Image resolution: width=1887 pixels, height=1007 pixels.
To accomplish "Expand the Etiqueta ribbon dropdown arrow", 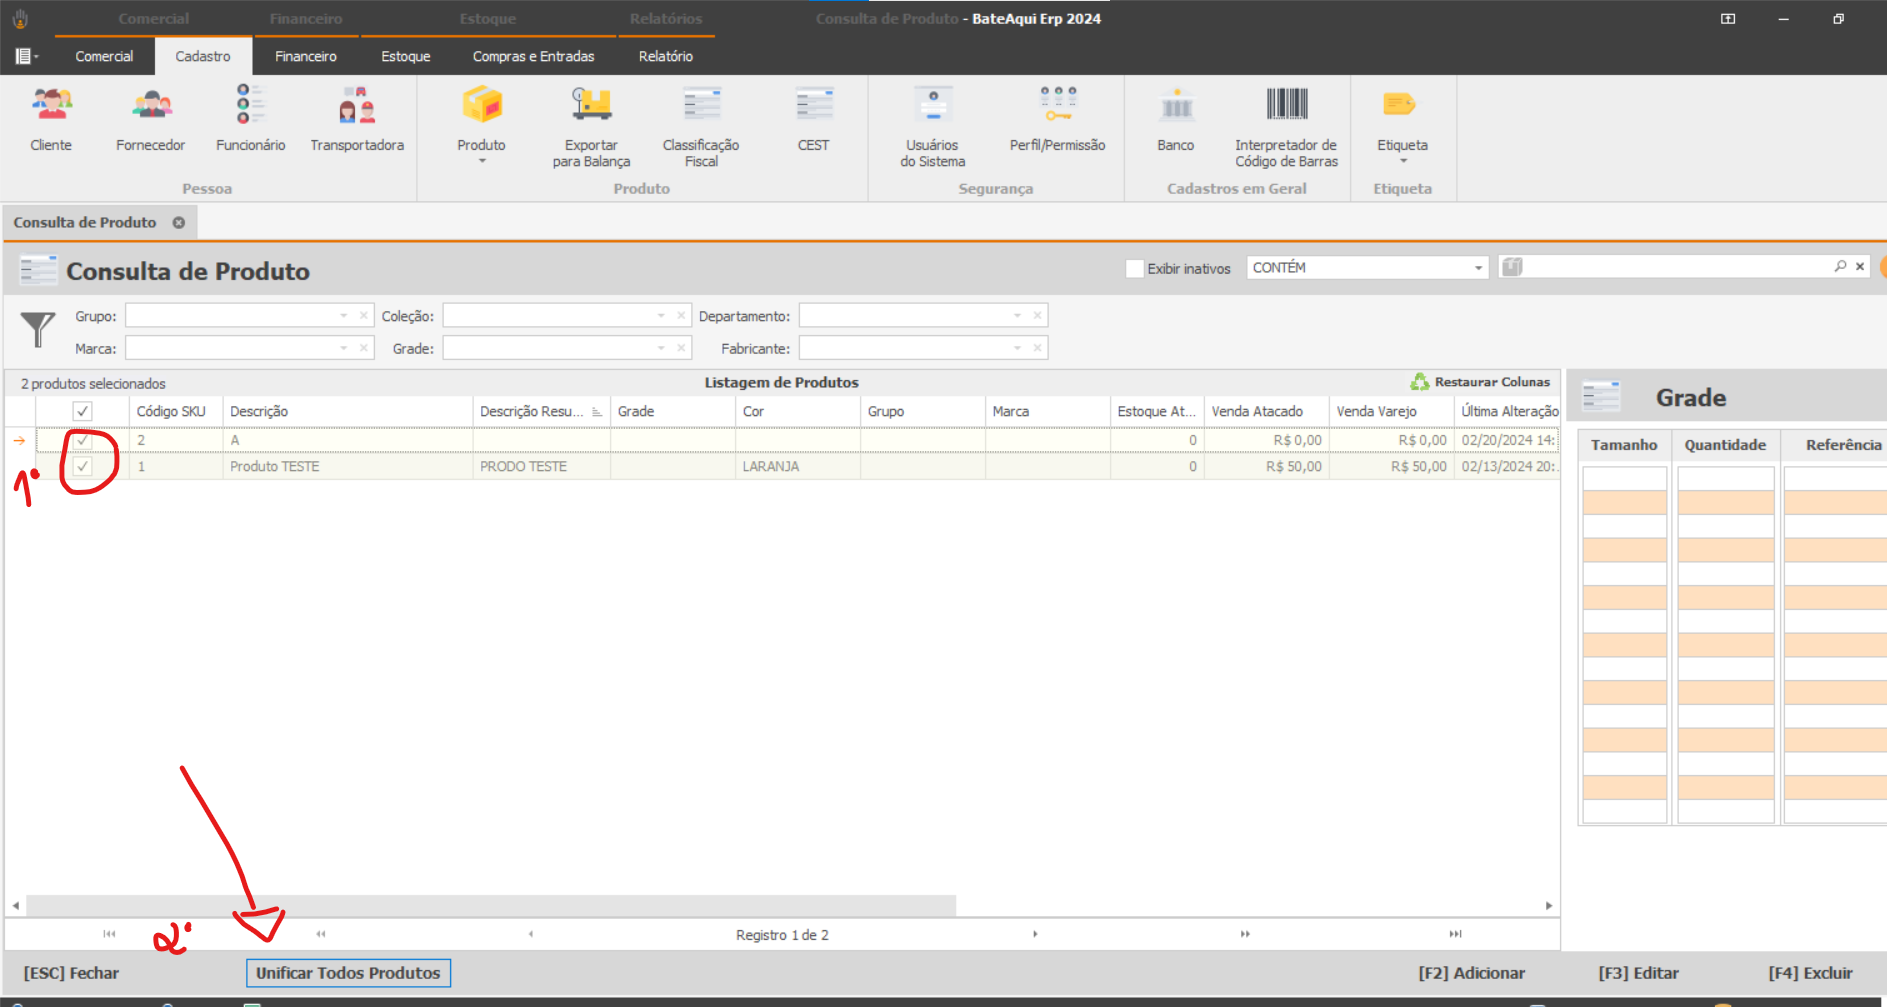I will click(x=1403, y=161).
